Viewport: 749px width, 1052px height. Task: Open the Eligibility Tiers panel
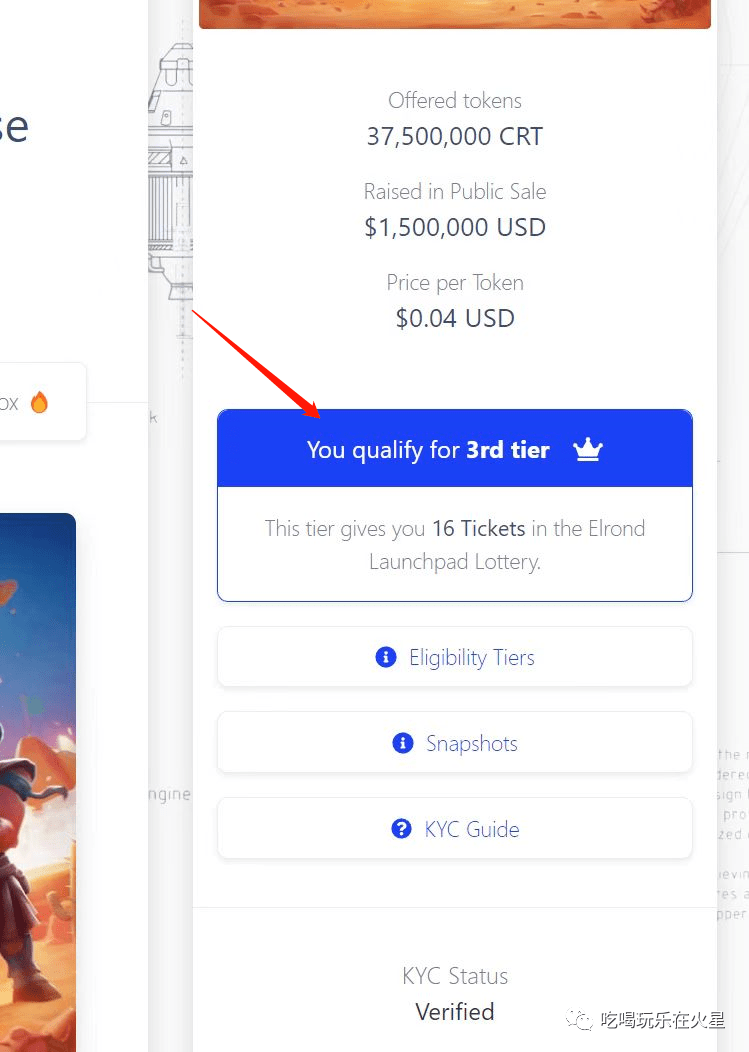pyautogui.click(x=455, y=657)
